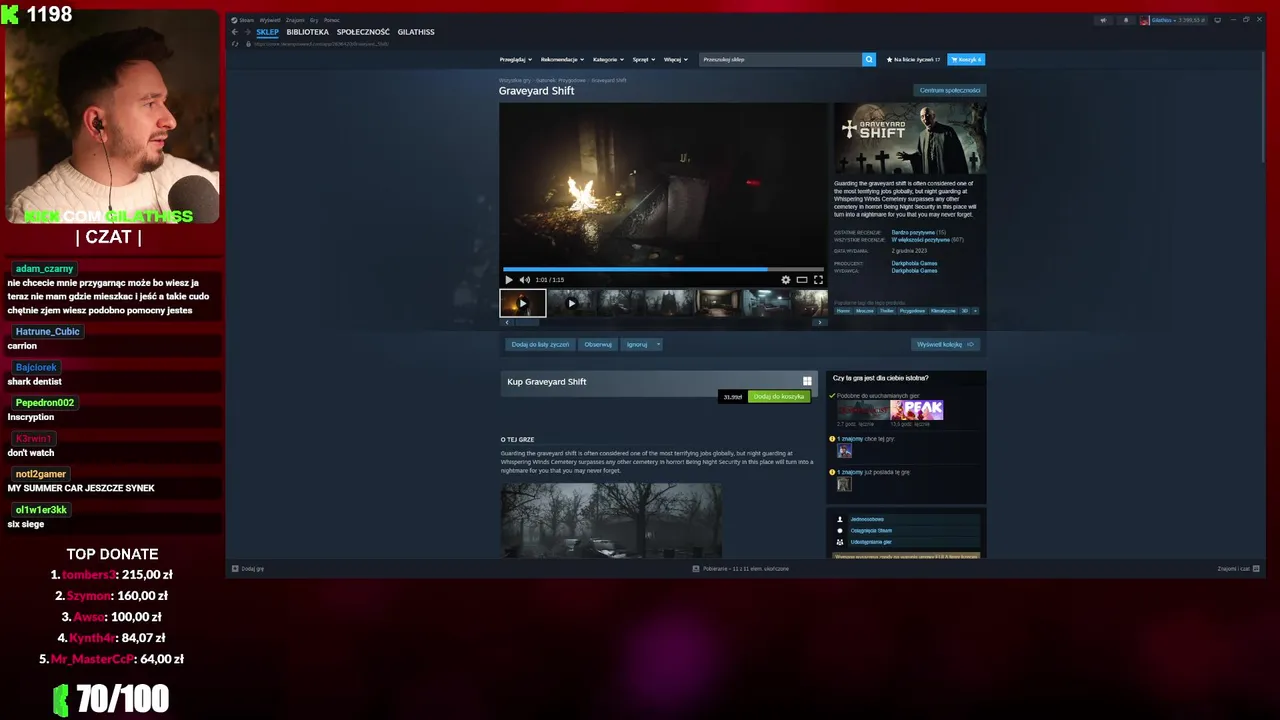Open 'W większości pozytywne' all reviews link
This screenshot has height=720, width=1280.
(x=920, y=240)
